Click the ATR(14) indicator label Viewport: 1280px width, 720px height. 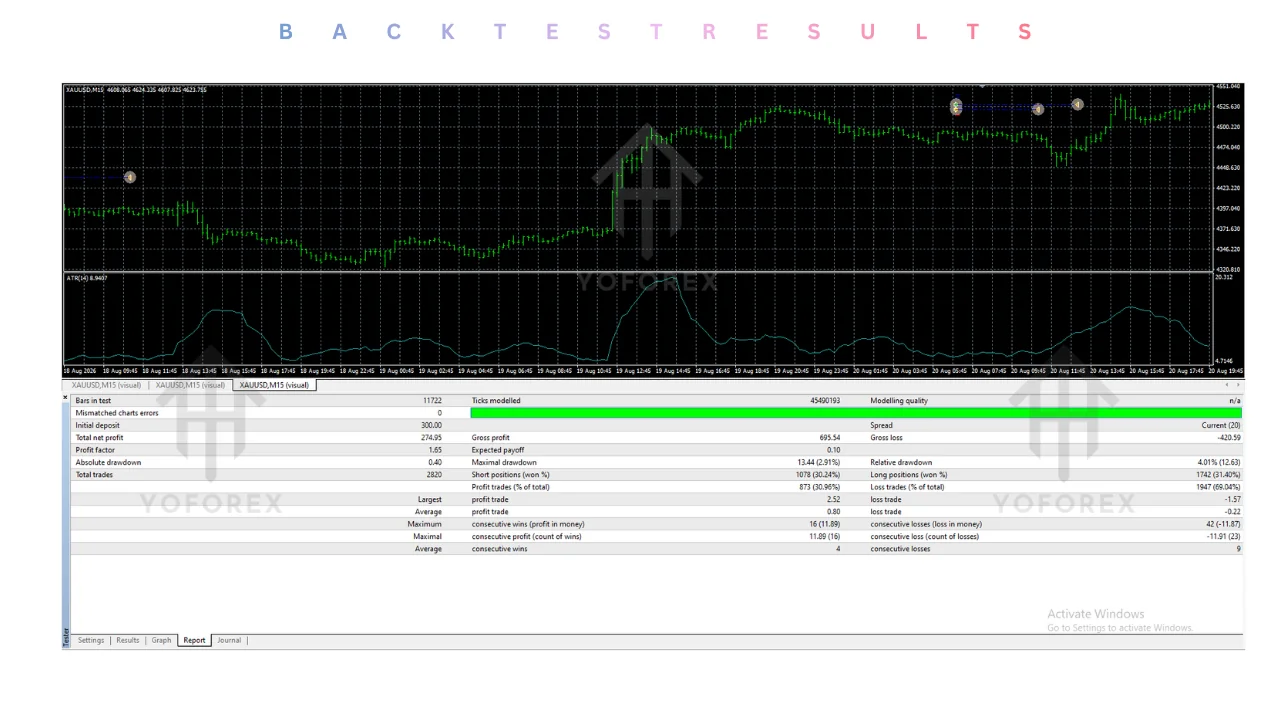pos(87,278)
